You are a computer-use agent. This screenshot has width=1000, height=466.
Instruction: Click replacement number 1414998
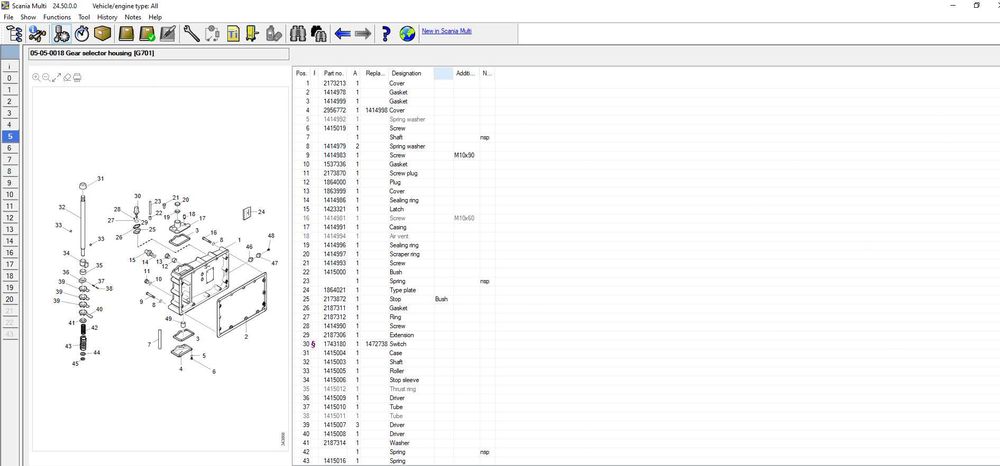(x=376, y=110)
